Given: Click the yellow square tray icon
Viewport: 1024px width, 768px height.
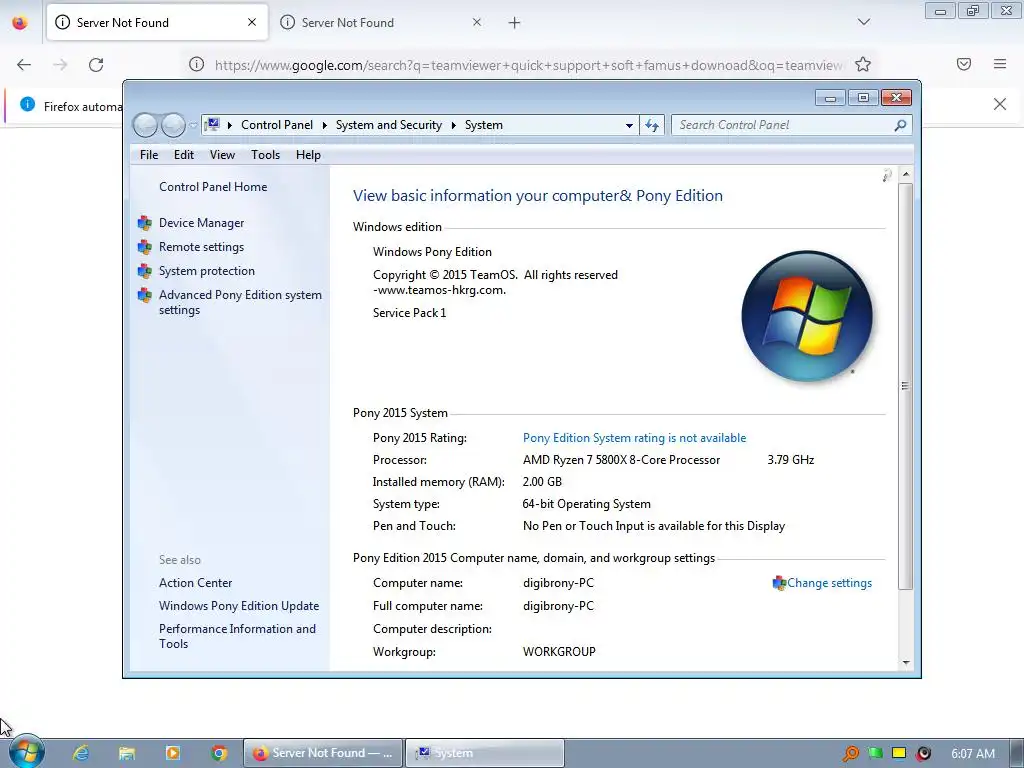Looking at the screenshot, I should point(899,753).
